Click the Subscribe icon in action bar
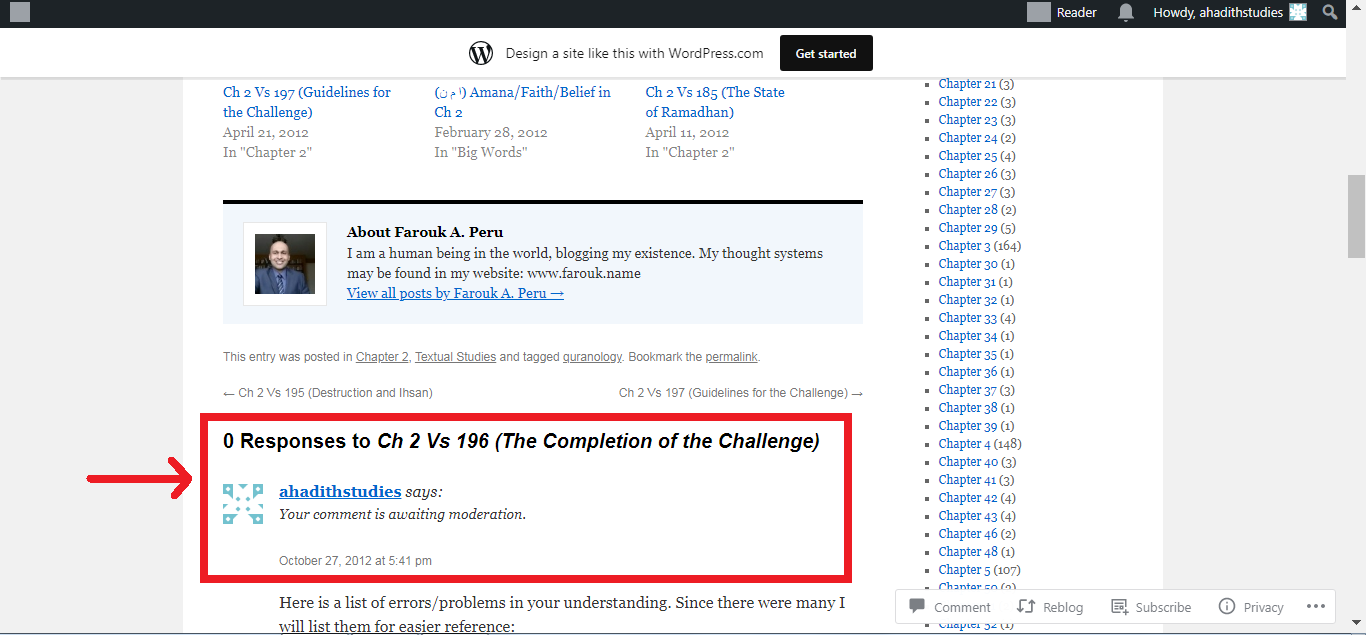The image size is (1366, 635). coord(1119,606)
